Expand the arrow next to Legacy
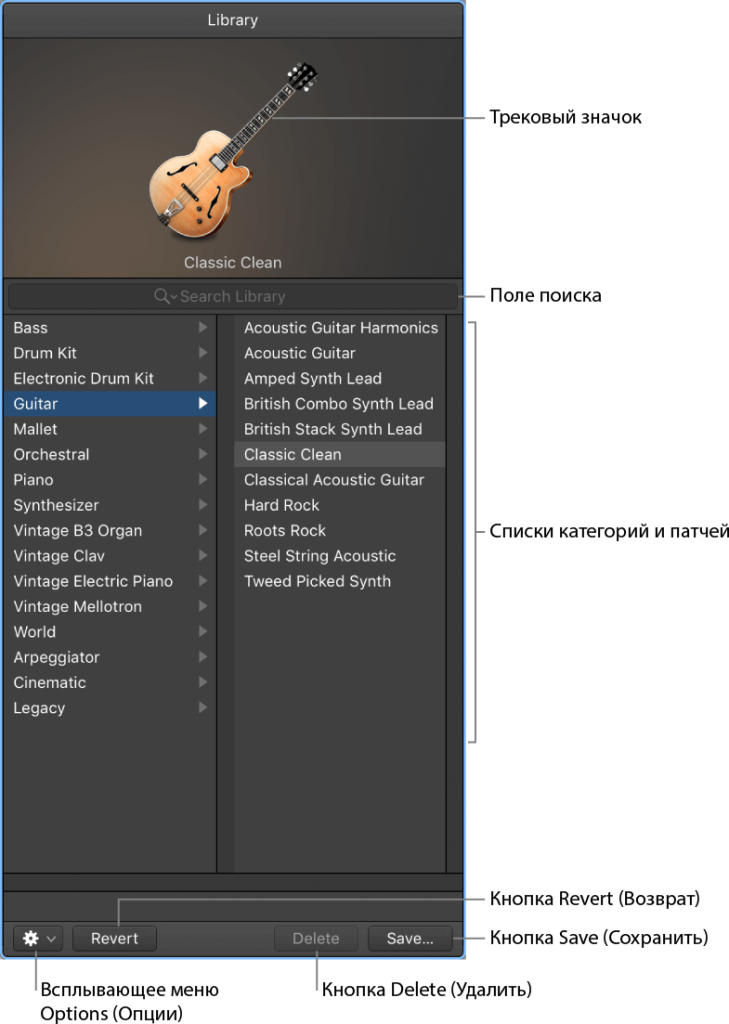 pos(203,707)
